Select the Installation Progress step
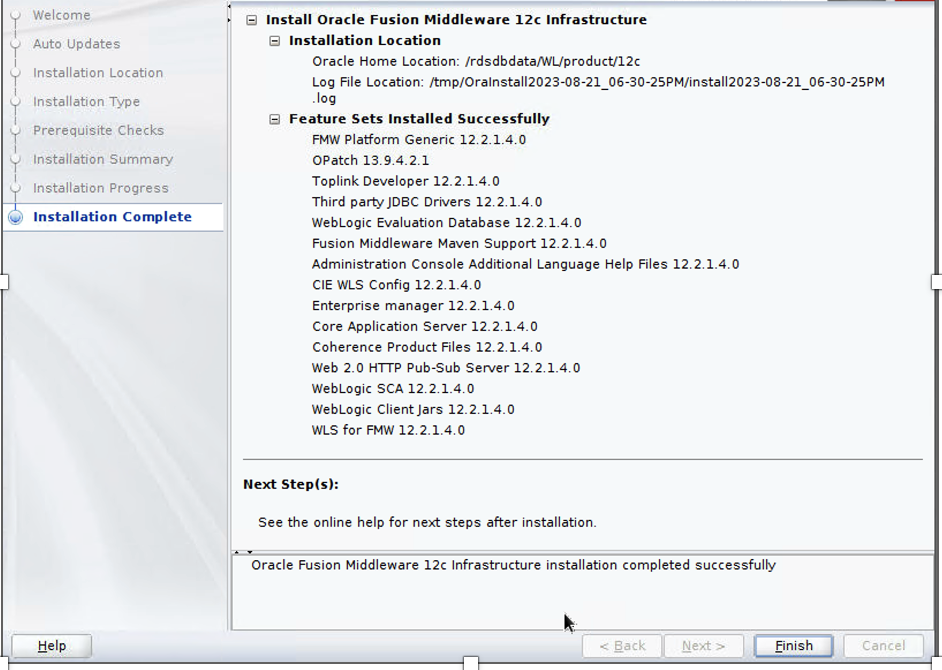The width and height of the screenshot is (942, 670). 101,188
